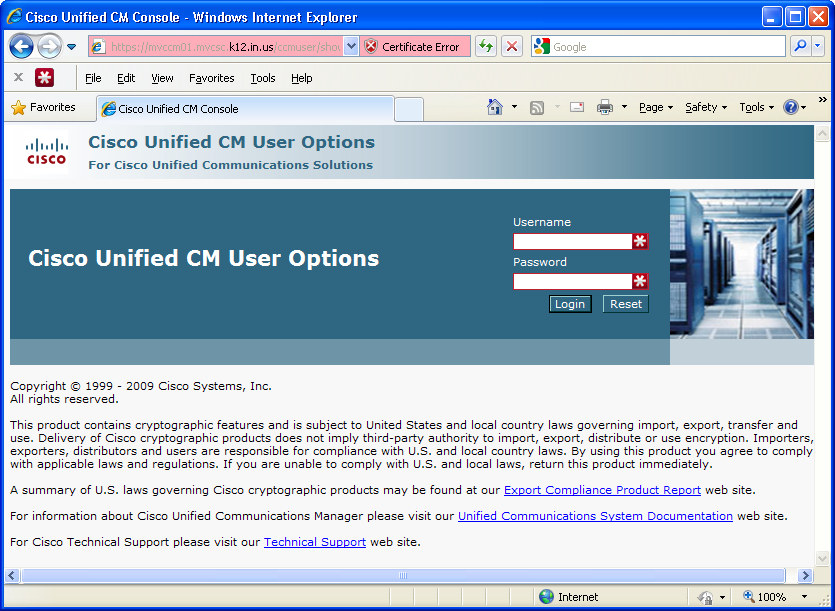Click the page icon in address bar

pyautogui.click(x=98, y=47)
